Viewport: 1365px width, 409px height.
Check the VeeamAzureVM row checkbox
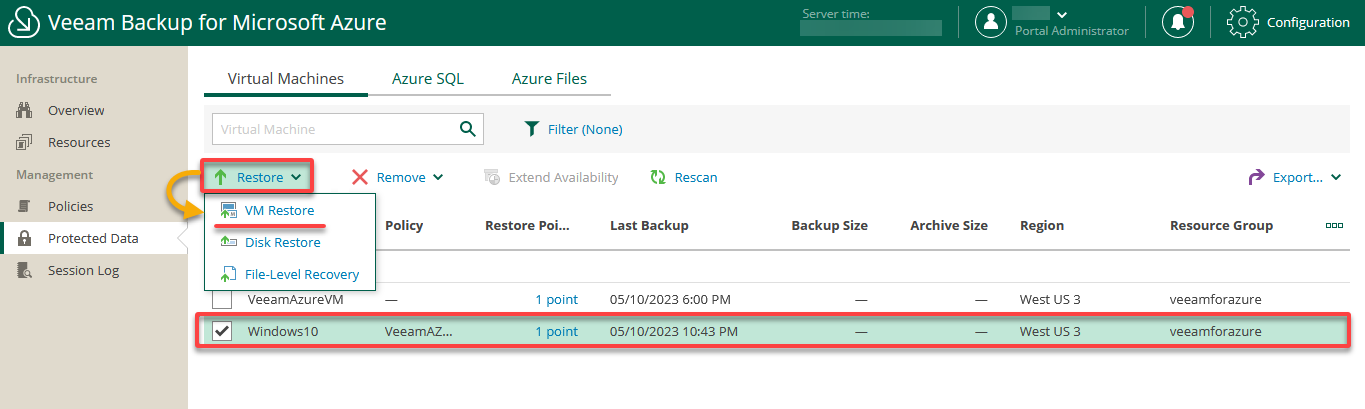click(x=222, y=299)
